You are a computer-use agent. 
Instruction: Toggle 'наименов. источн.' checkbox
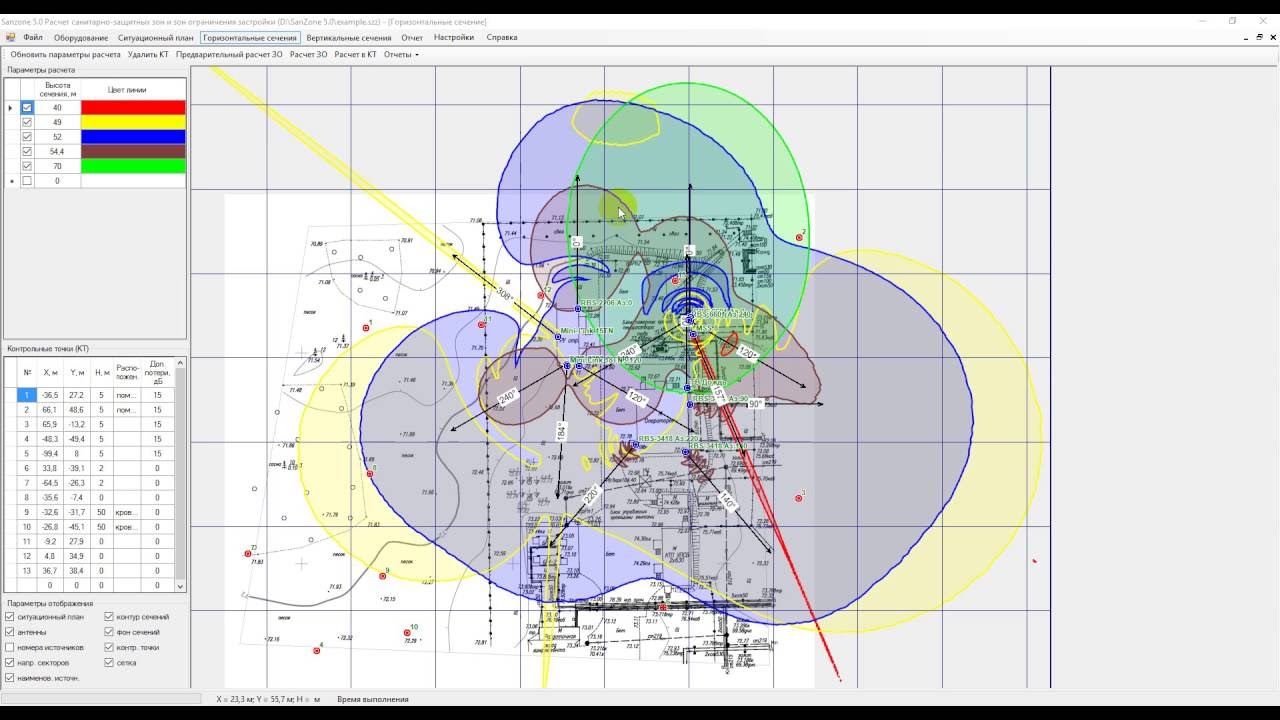coord(10,677)
